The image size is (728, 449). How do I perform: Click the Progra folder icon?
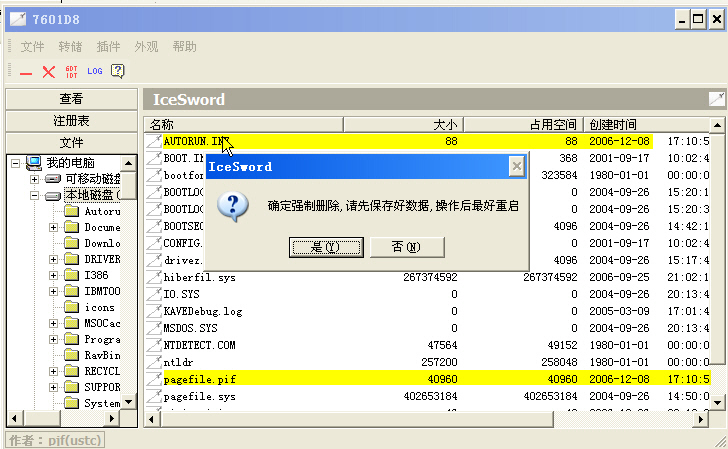coord(71,339)
